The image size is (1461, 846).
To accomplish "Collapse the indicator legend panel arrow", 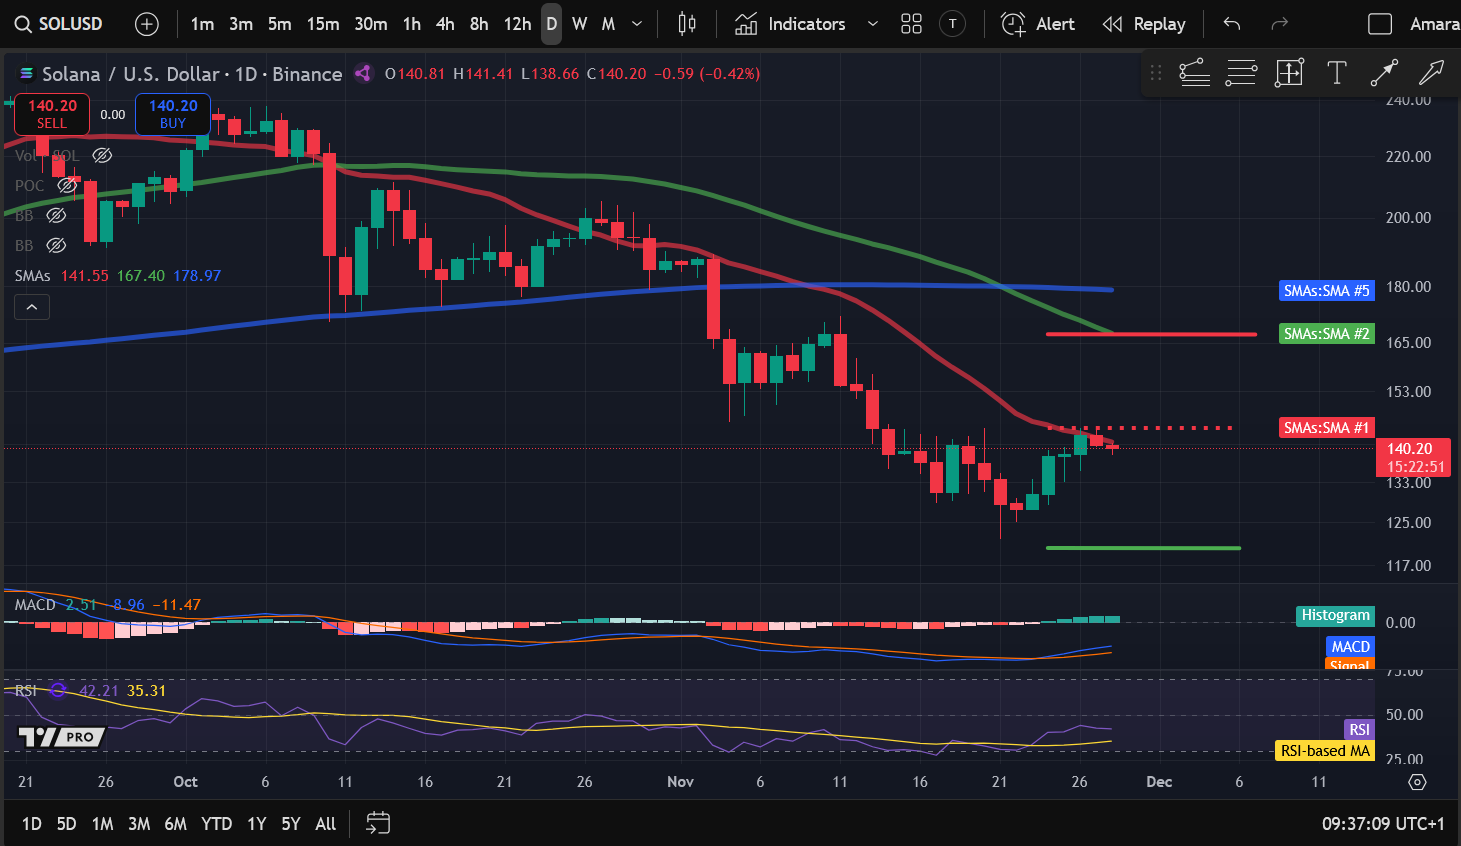I will pyautogui.click(x=31, y=306).
